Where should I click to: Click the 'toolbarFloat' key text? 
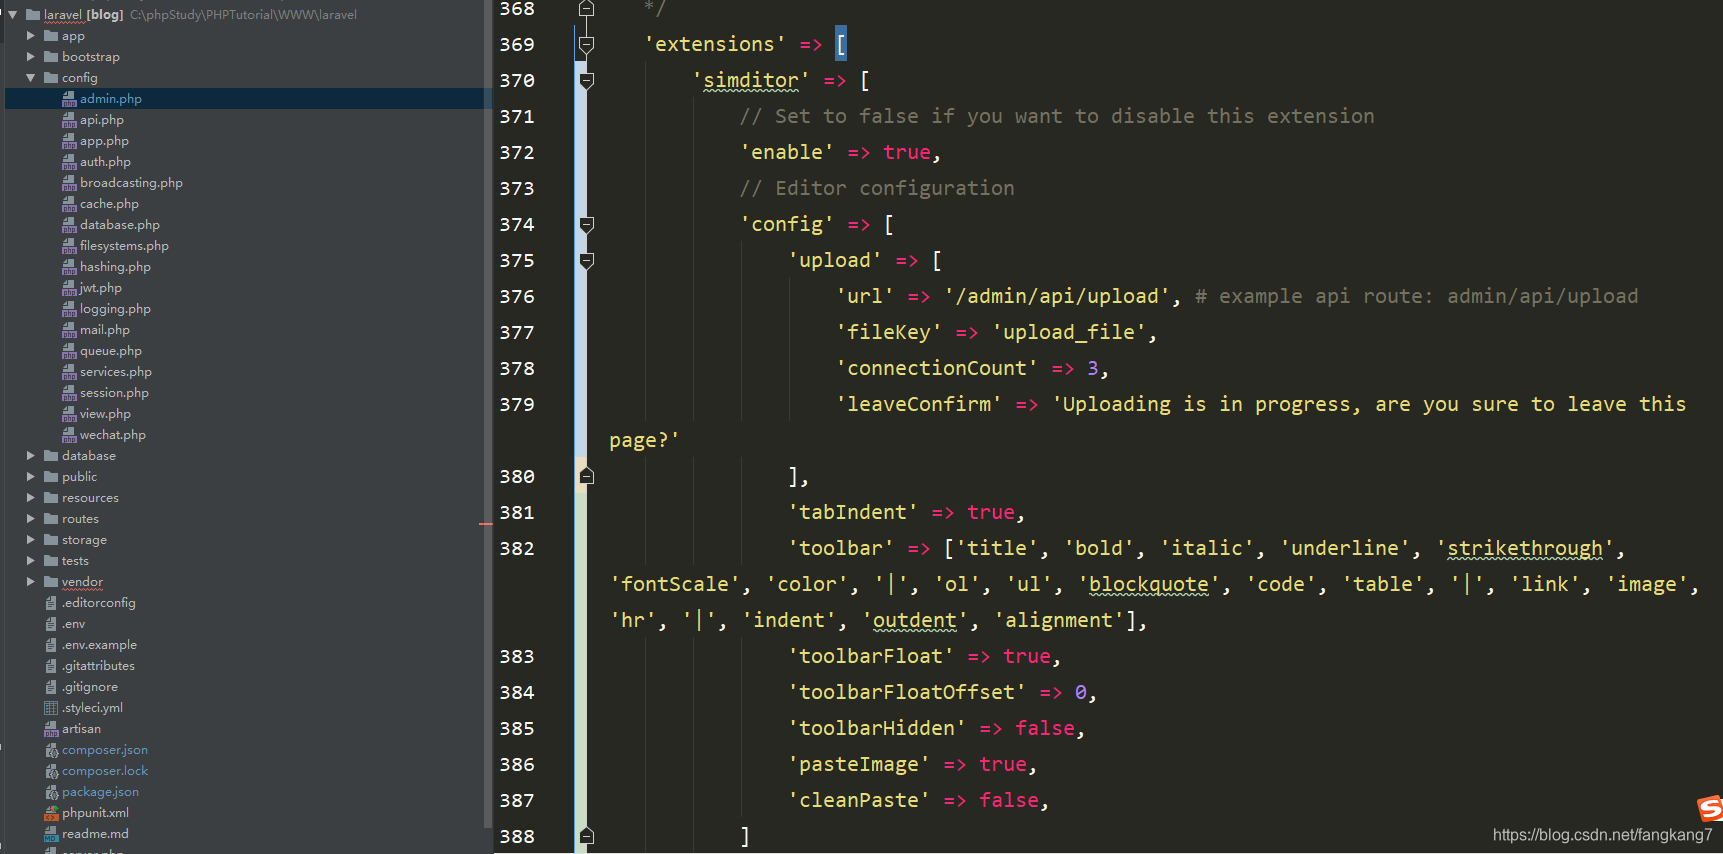pos(871,656)
